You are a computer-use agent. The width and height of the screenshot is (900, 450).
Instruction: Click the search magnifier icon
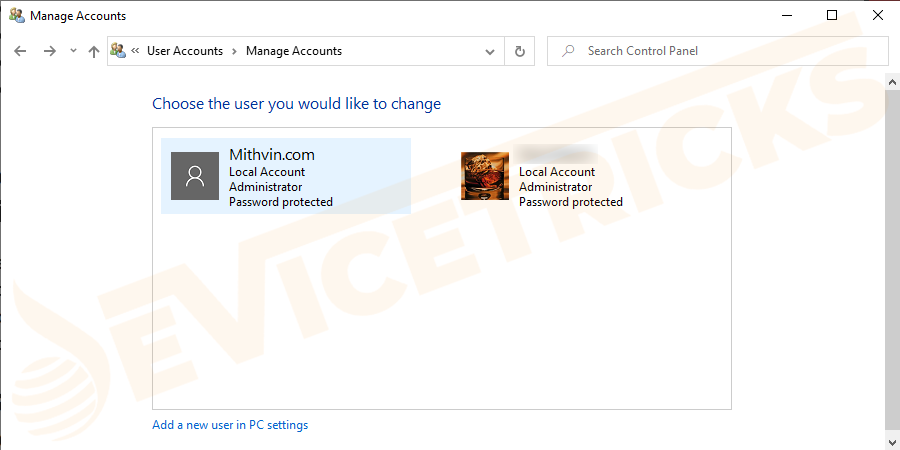568,51
